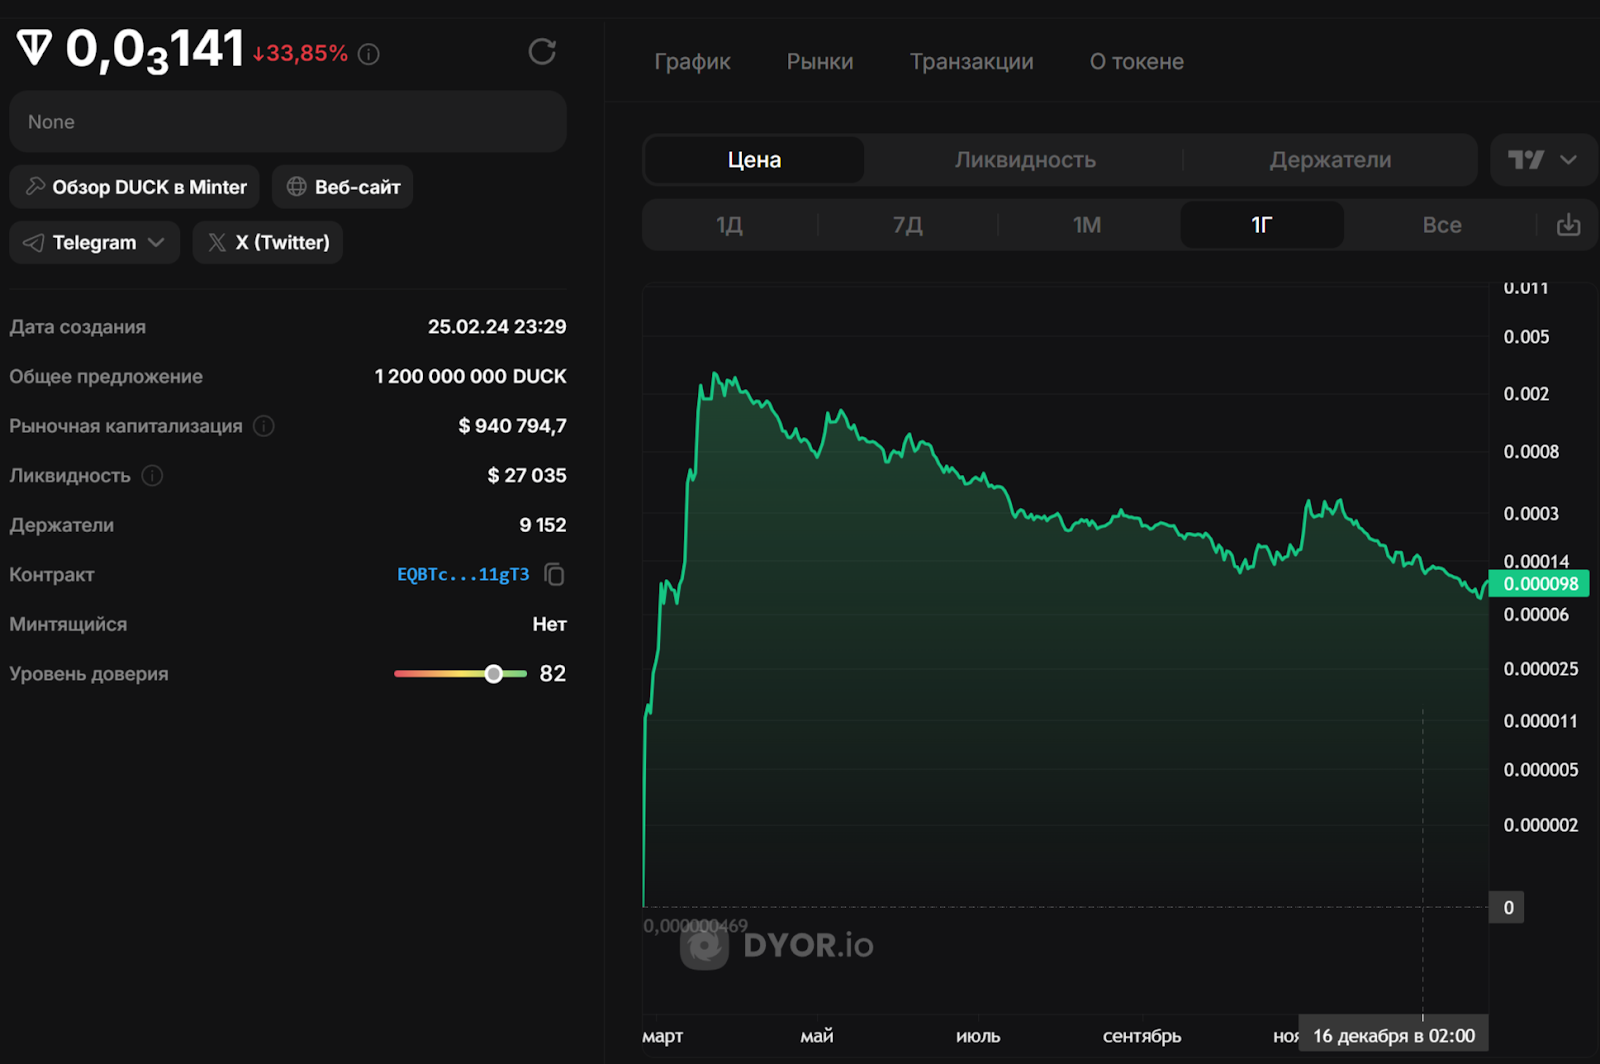Click the None description field

(x=288, y=122)
